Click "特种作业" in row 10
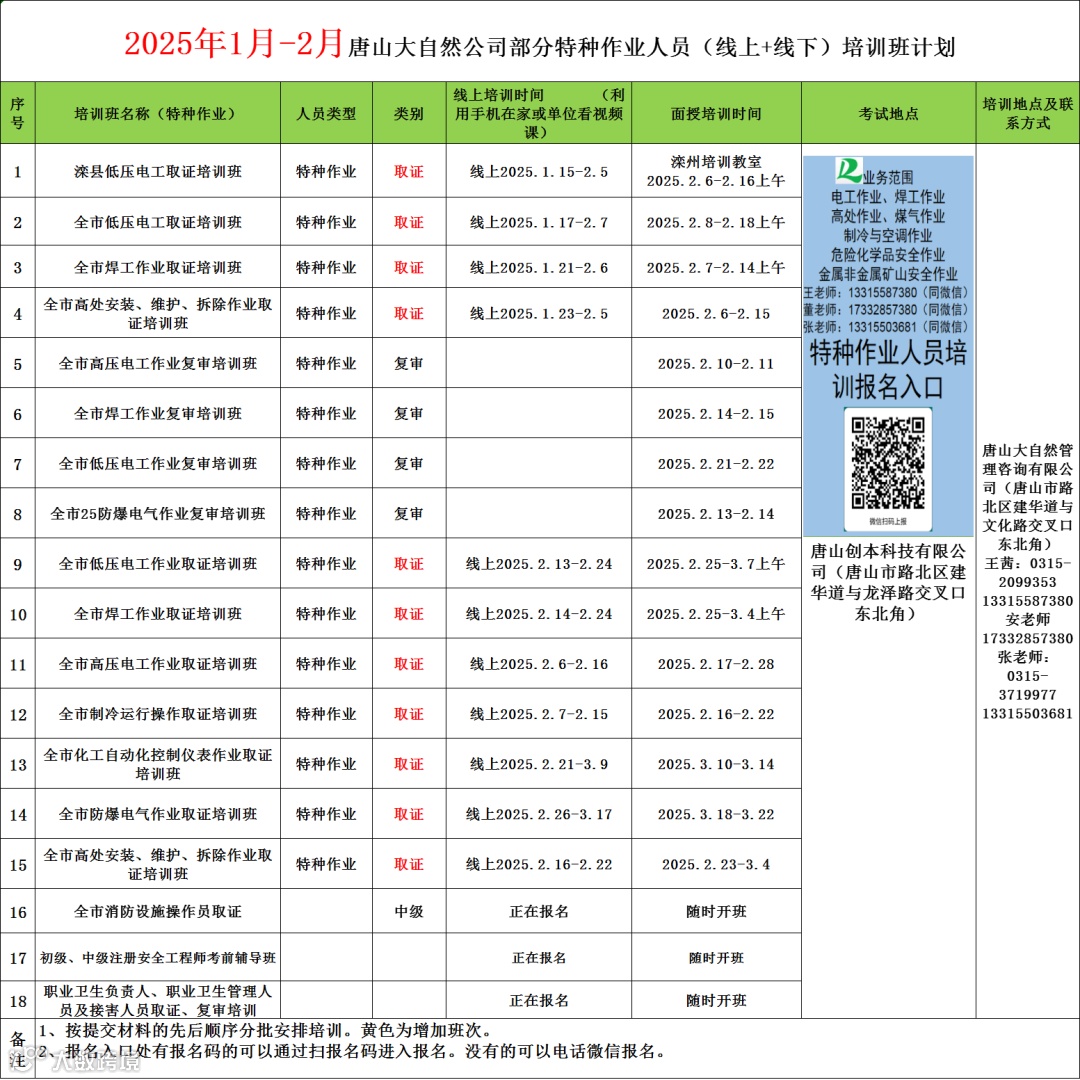Screen dimensions: 1080x1080 coord(326,614)
